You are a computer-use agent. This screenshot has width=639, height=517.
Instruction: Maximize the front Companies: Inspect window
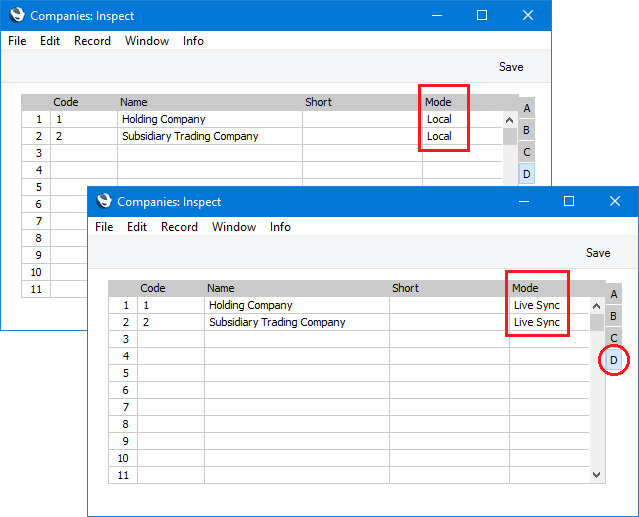569,201
